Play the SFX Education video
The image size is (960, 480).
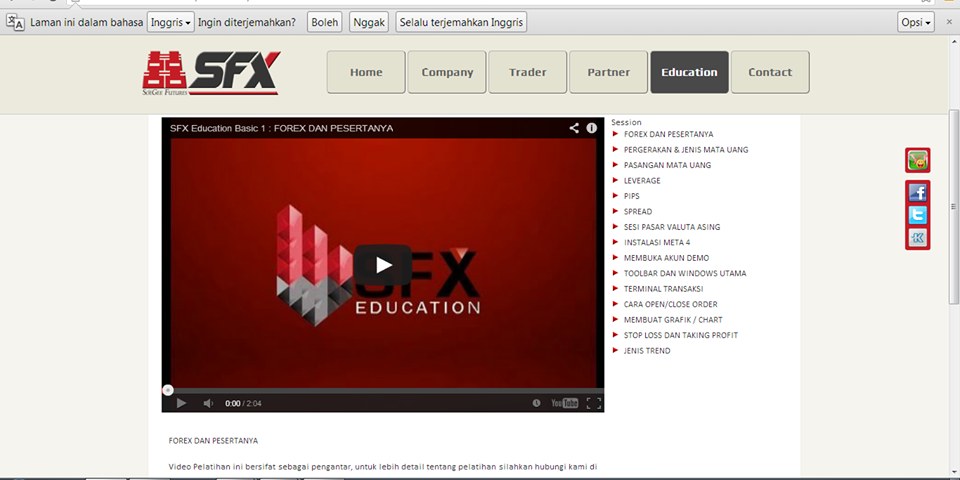coord(383,264)
